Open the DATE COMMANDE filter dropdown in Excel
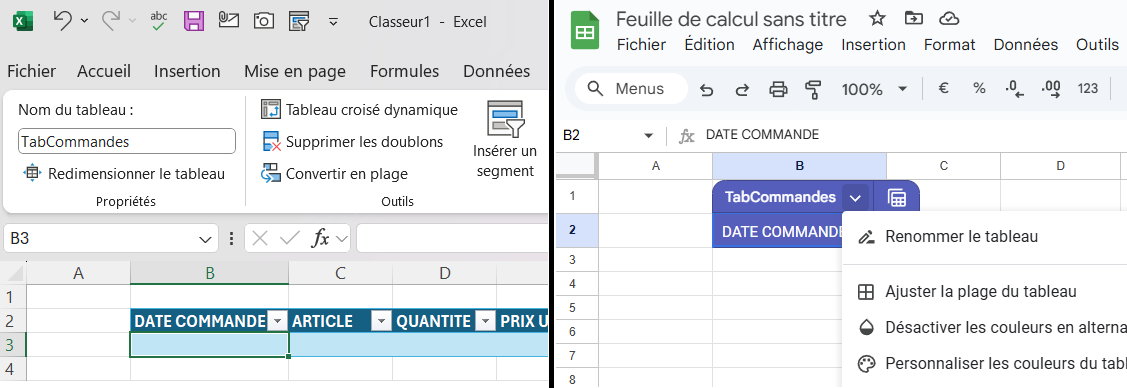The height and width of the screenshot is (388, 1127). 276,321
